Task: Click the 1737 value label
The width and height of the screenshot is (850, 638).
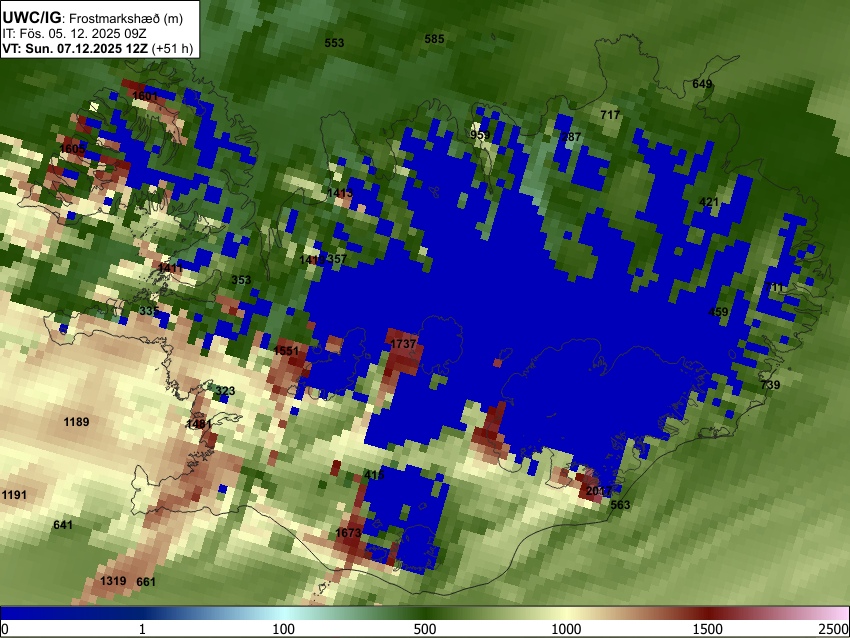Action: (403, 344)
